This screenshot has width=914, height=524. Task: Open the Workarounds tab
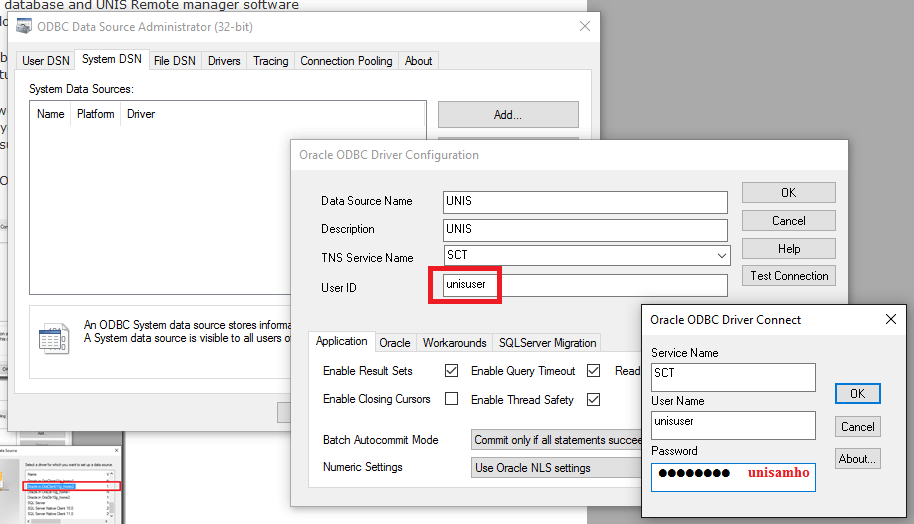coord(455,343)
